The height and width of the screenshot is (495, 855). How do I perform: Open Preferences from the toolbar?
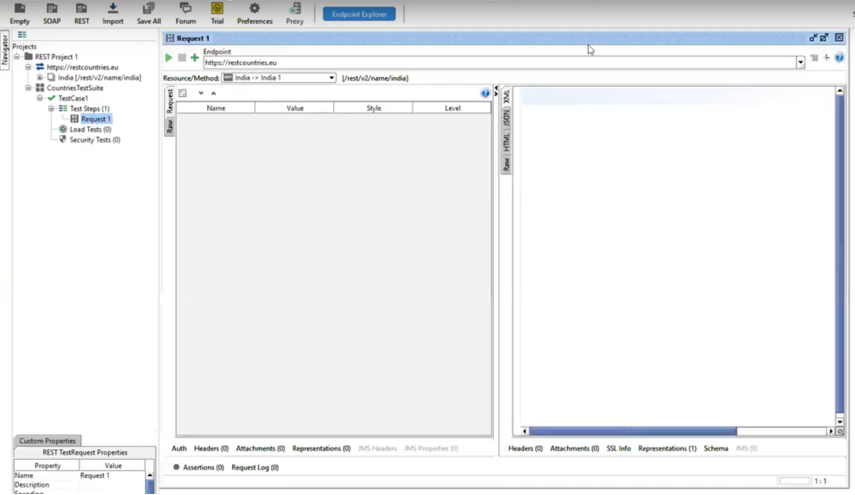click(x=254, y=13)
